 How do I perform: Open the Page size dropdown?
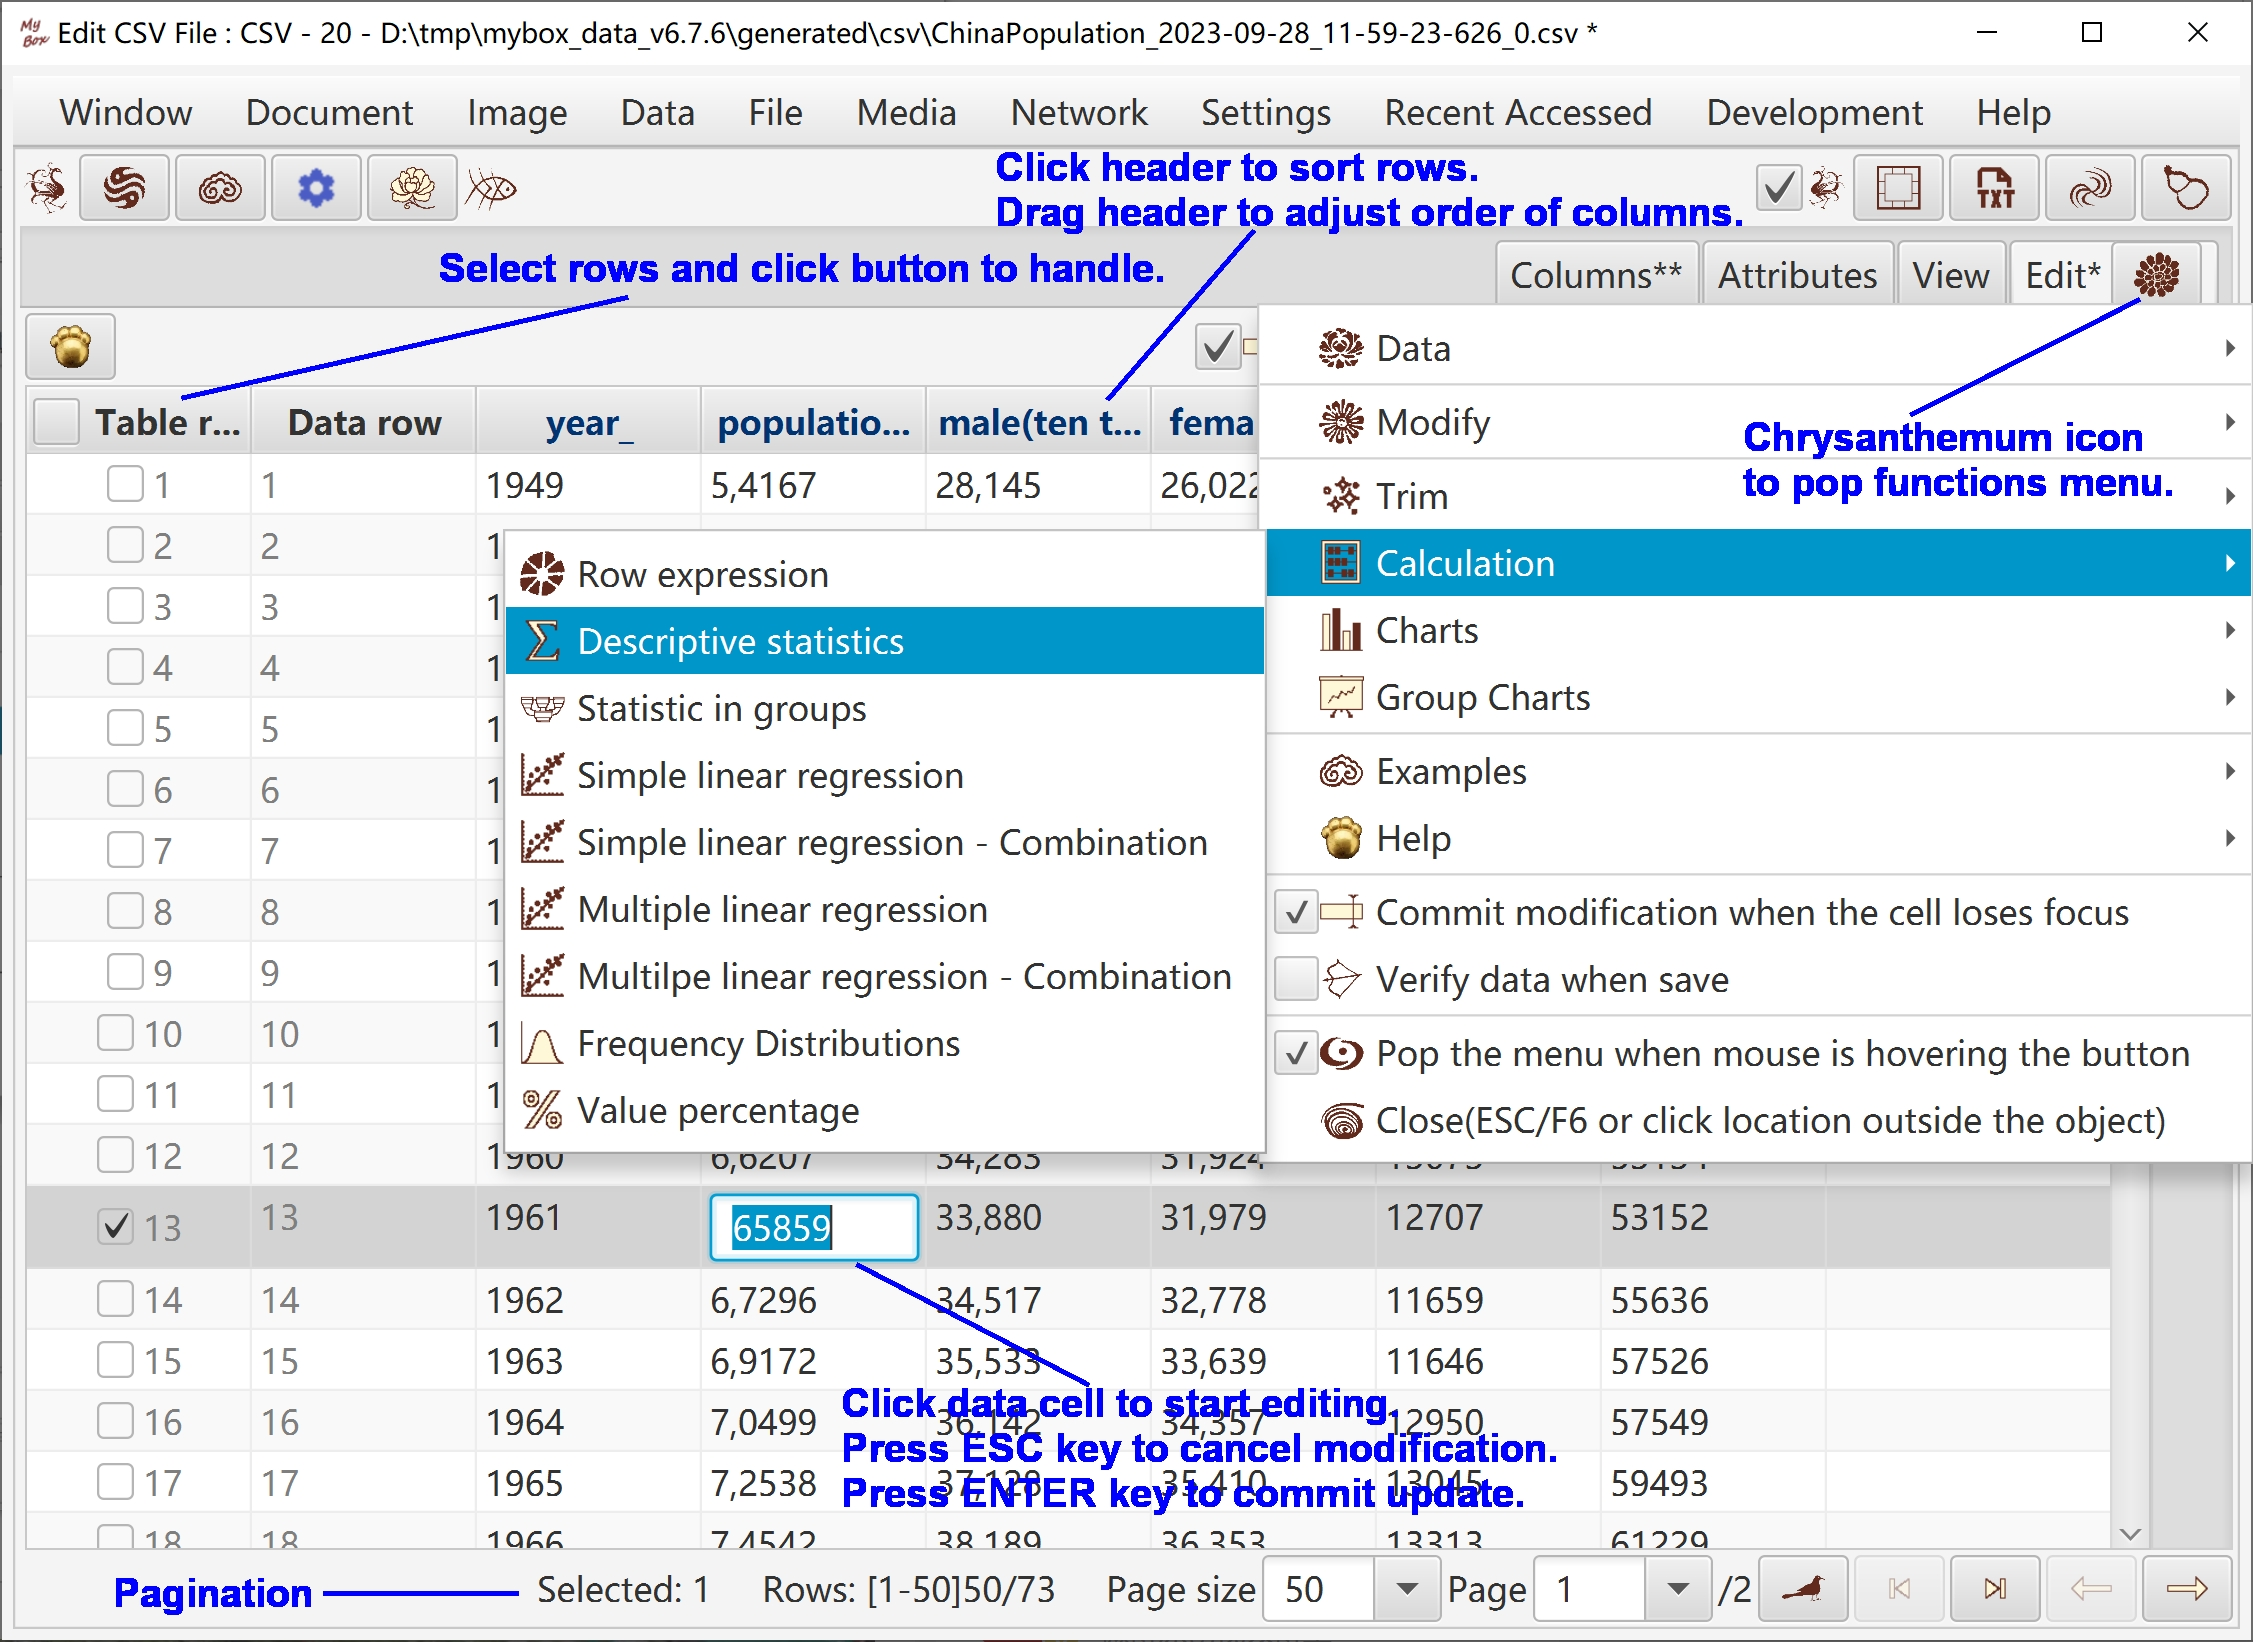[x=1406, y=1589]
